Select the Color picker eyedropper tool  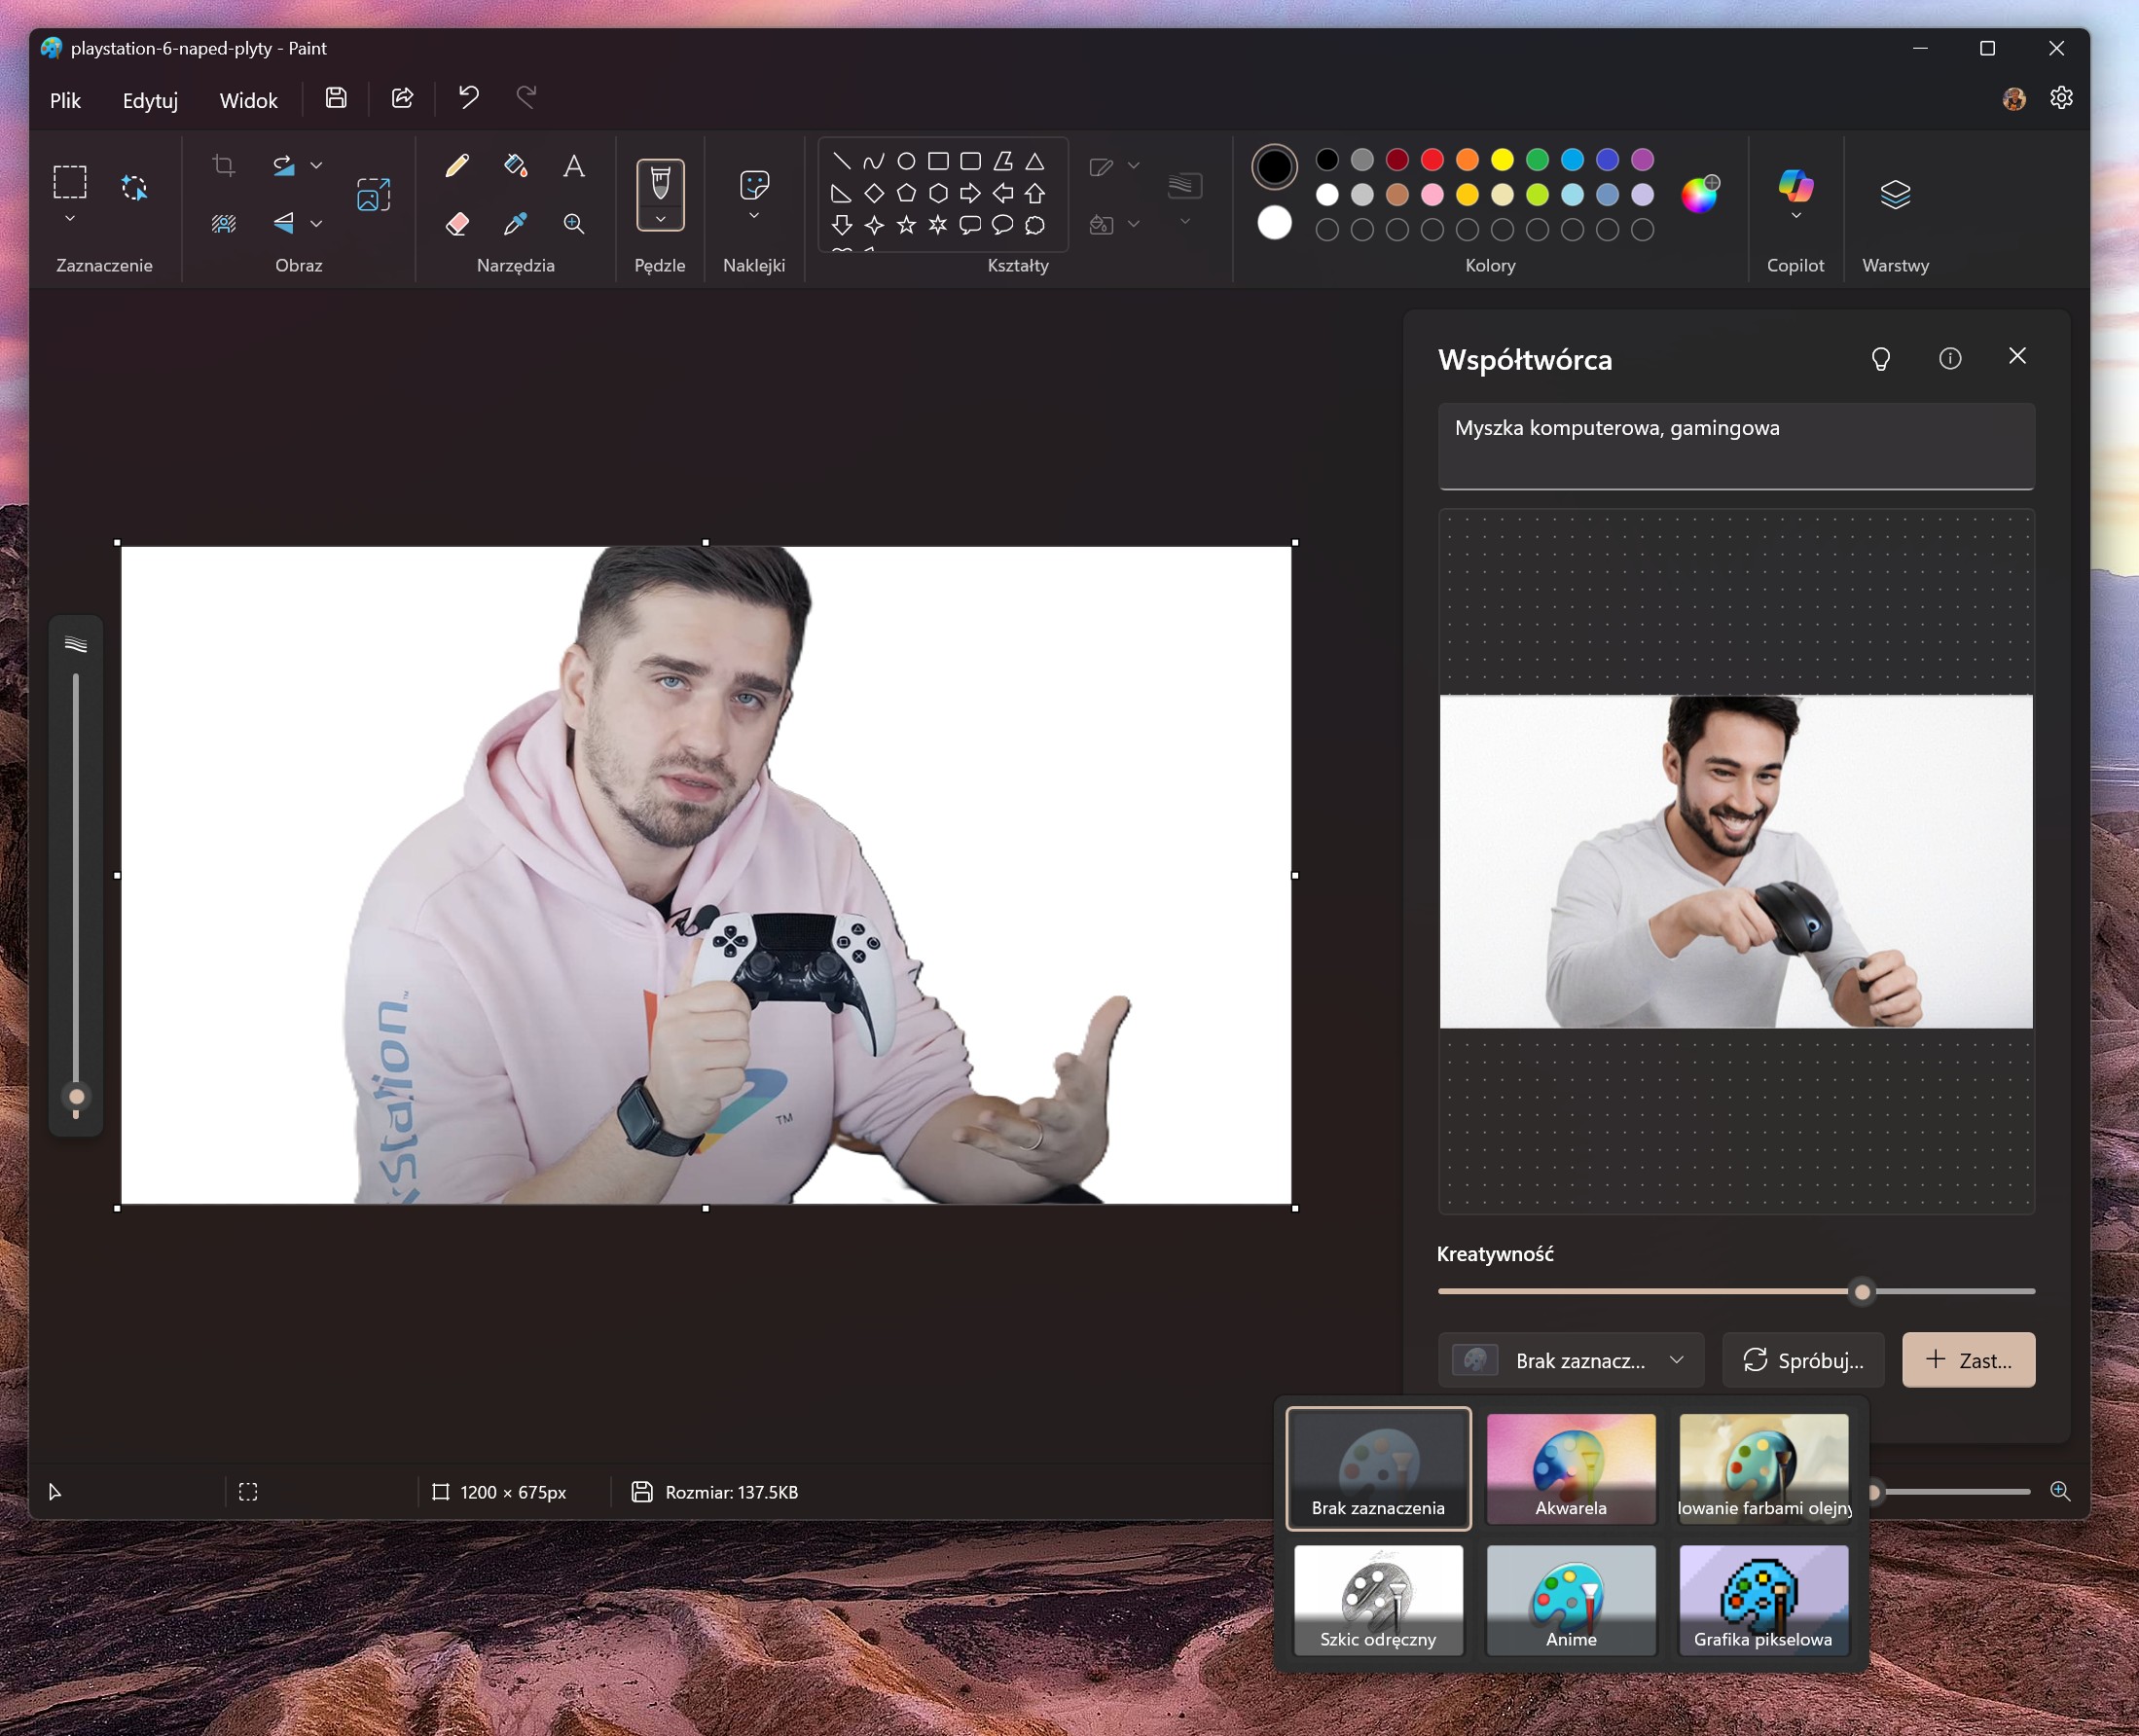(x=515, y=223)
